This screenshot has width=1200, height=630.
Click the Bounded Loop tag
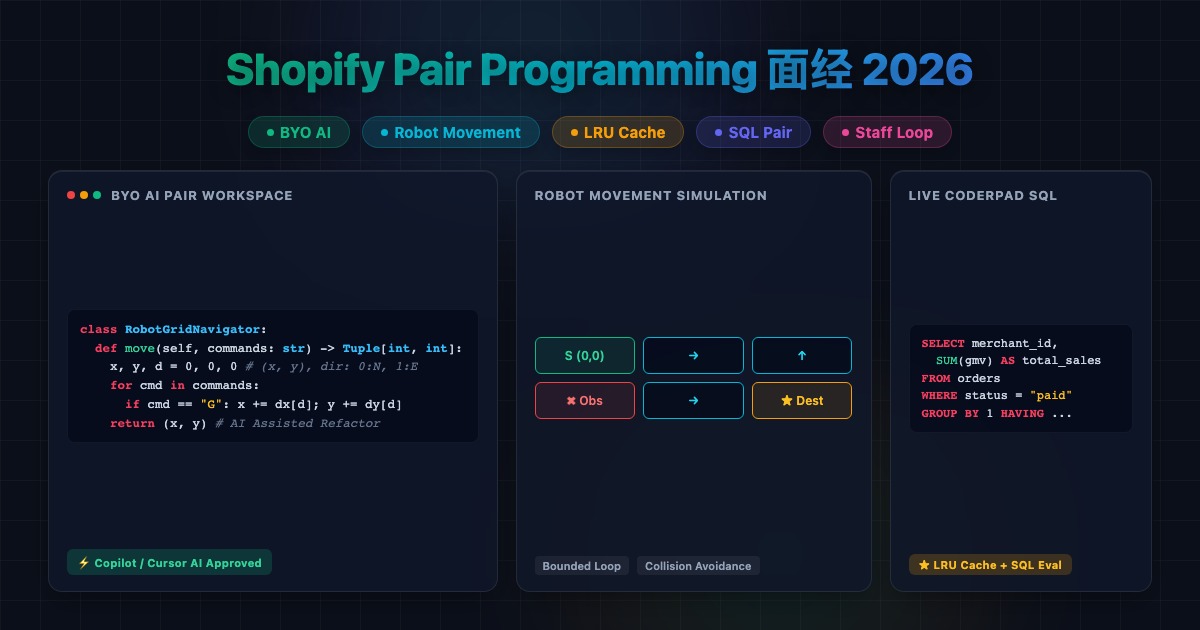click(x=582, y=566)
